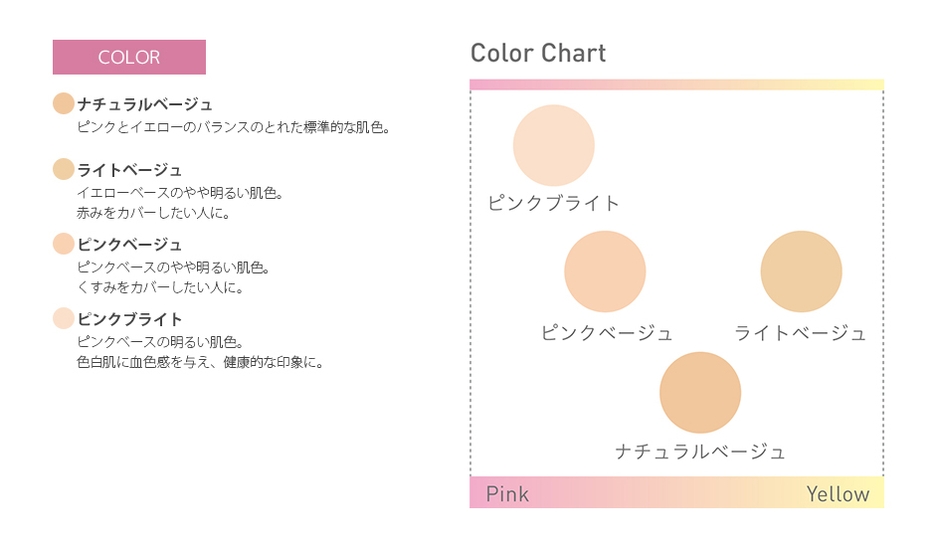
Task: Click the ライトベージュ circle in Color Chart
Action: 801,271
